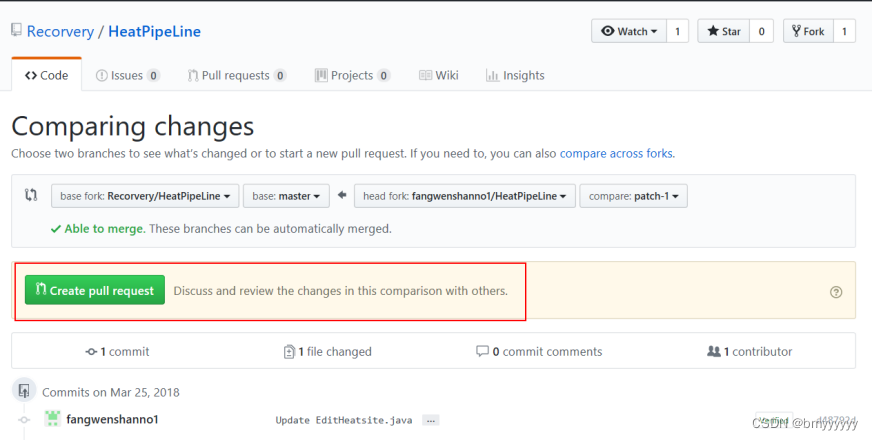Screen dimensions: 873x440
Task: Click the star icon in Star button
Action: (713, 31)
